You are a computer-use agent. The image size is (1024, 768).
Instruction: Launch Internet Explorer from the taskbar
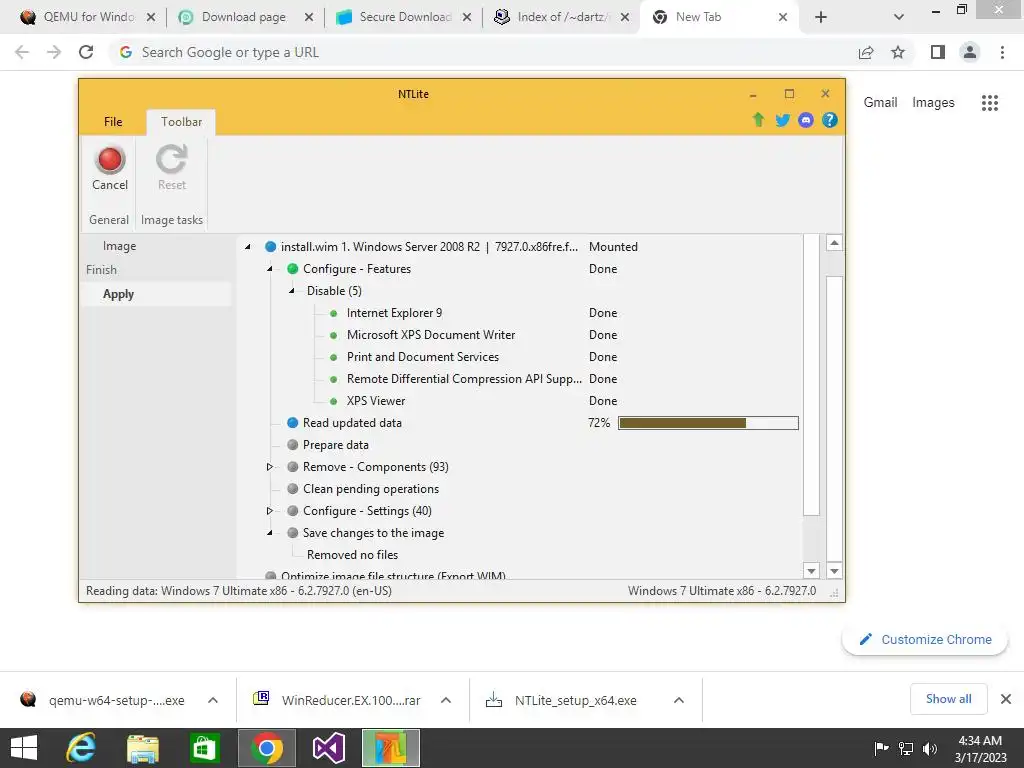pos(81,748)
